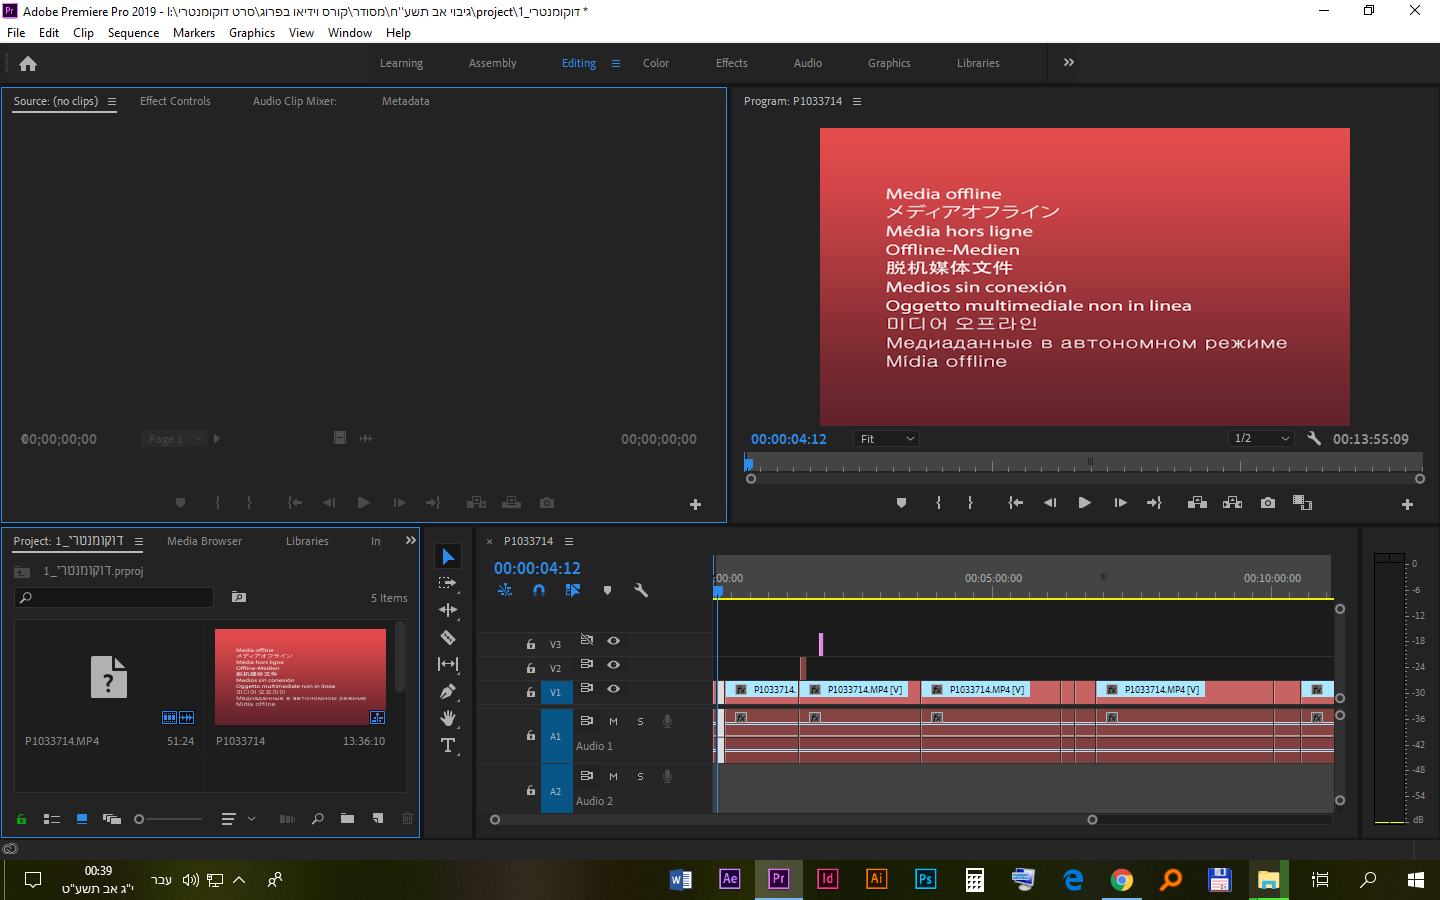Image resolution: width=1440 pixels, height=900 pixels.
Task: Toggle snap magnet in timeline
Action: pos(539,590)
